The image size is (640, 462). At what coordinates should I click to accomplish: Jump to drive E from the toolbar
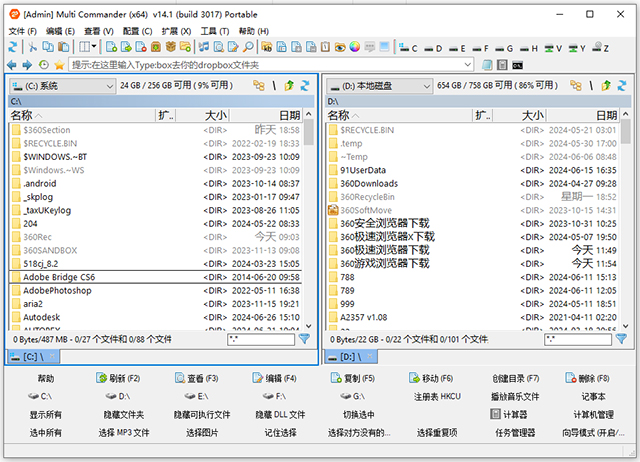click(457, 49)
